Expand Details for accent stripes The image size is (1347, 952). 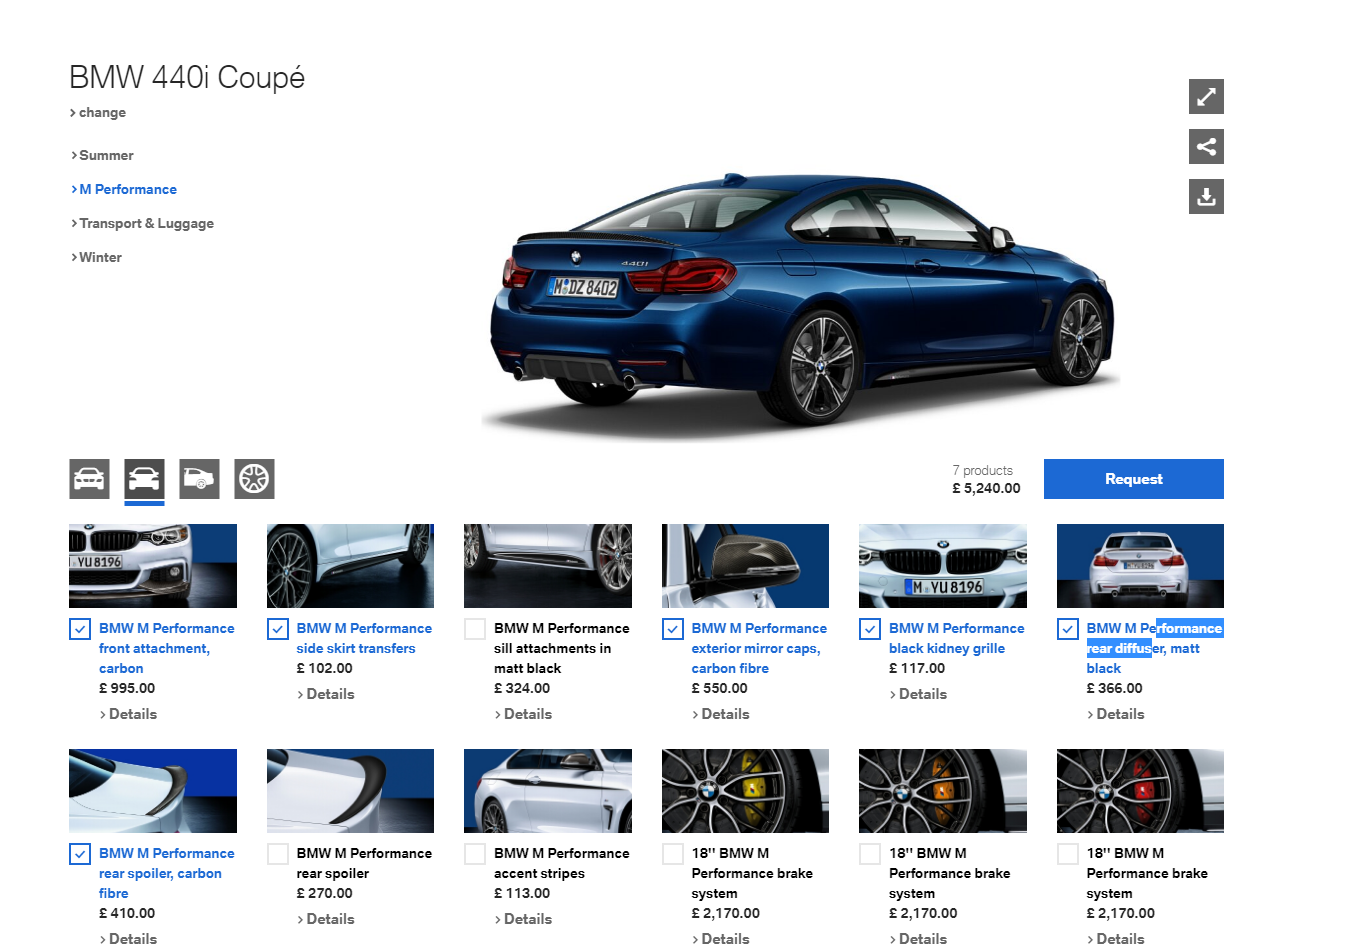523,919
